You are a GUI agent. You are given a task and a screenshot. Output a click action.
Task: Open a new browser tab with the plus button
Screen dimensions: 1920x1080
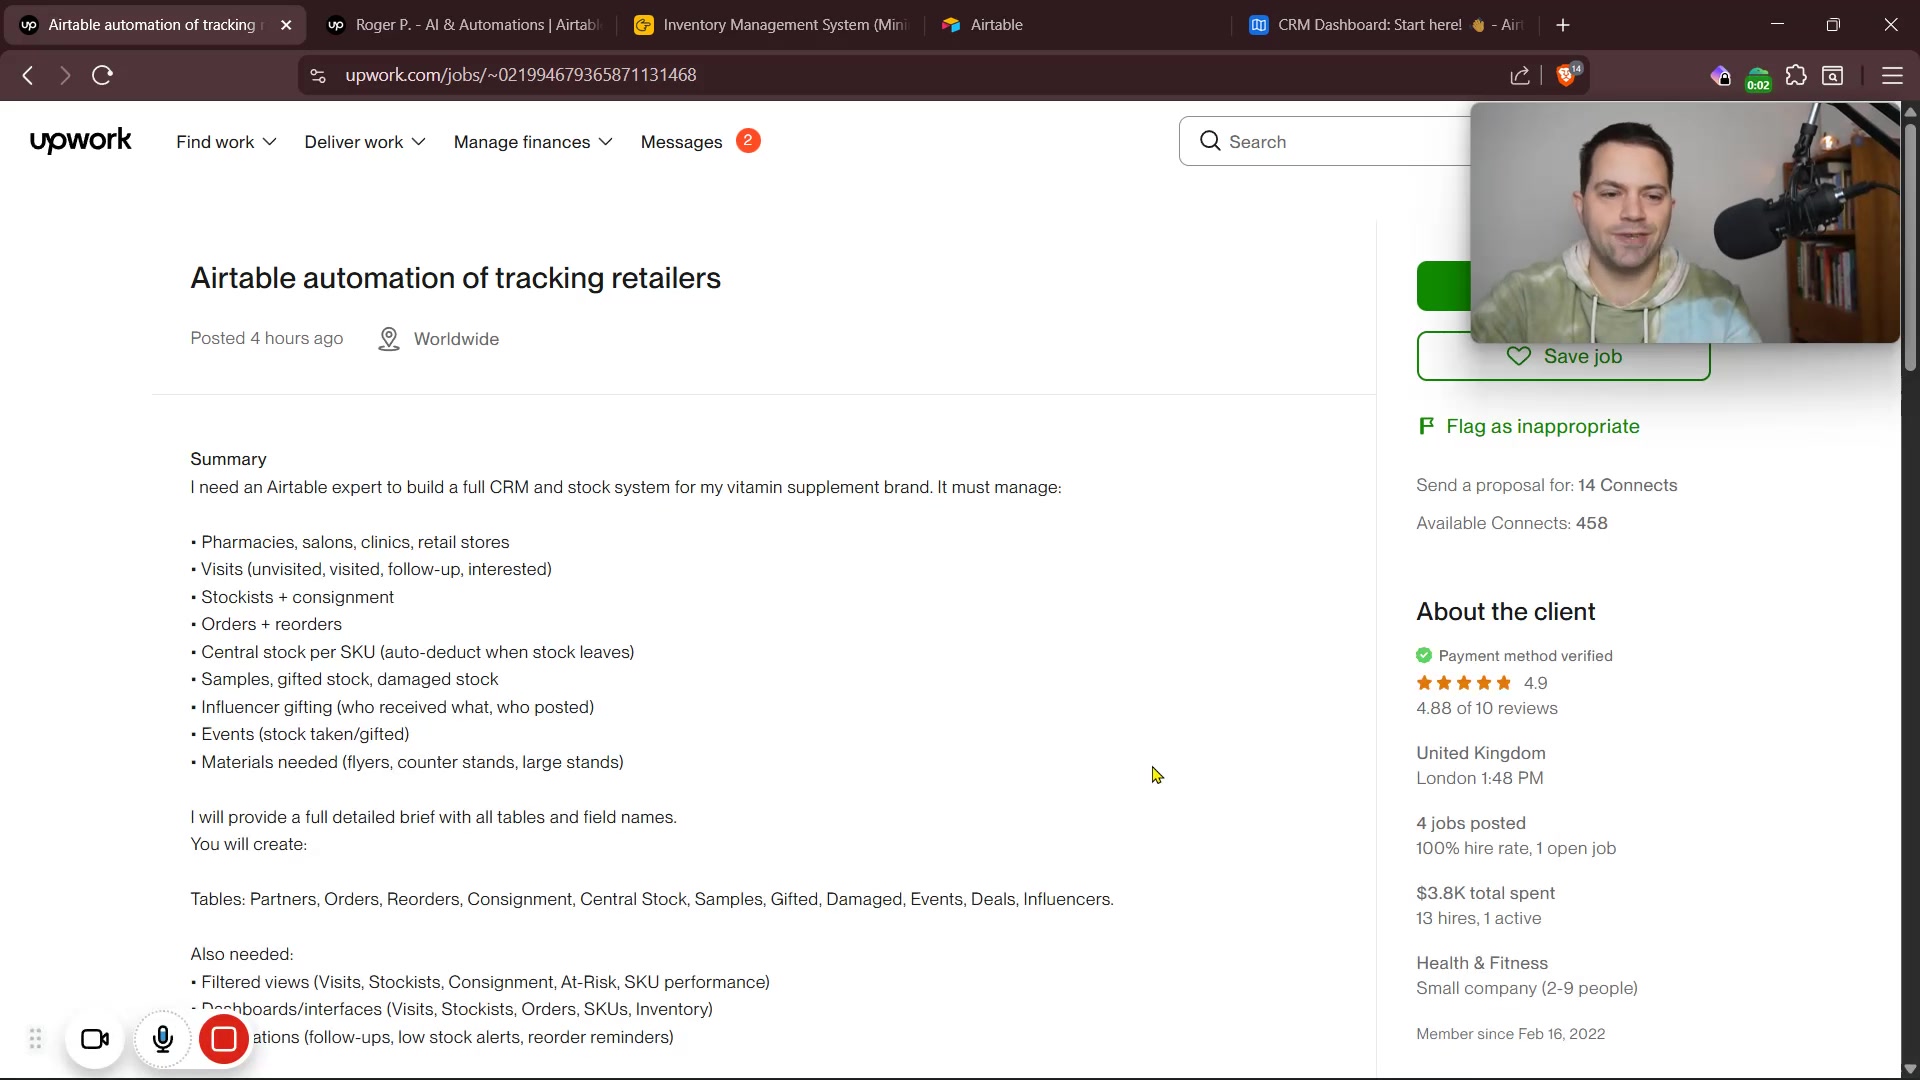tap(1563, 25)
